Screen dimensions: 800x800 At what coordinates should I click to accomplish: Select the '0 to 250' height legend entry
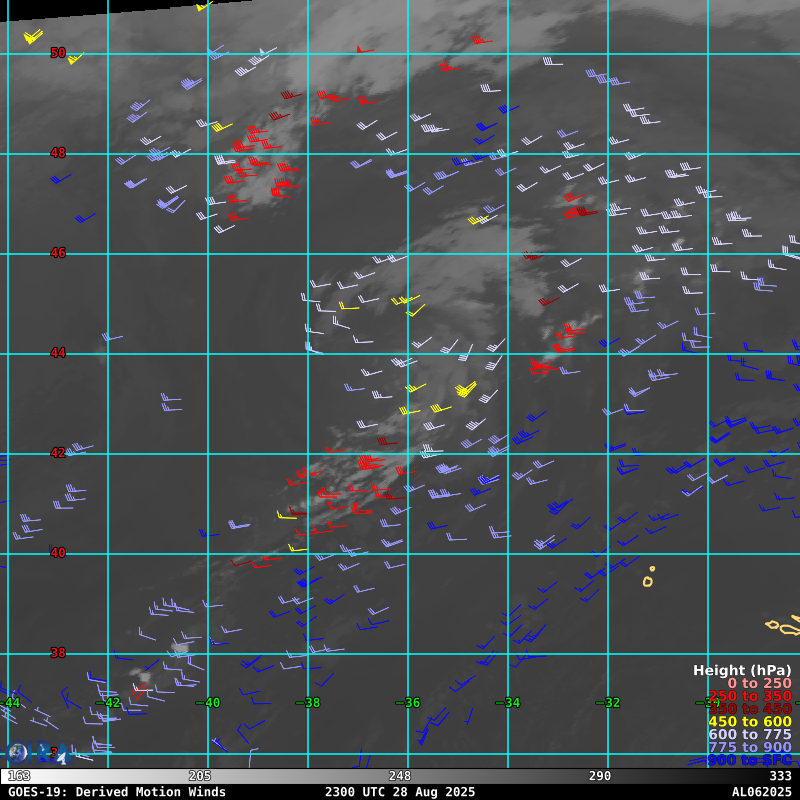click(759, 683)
